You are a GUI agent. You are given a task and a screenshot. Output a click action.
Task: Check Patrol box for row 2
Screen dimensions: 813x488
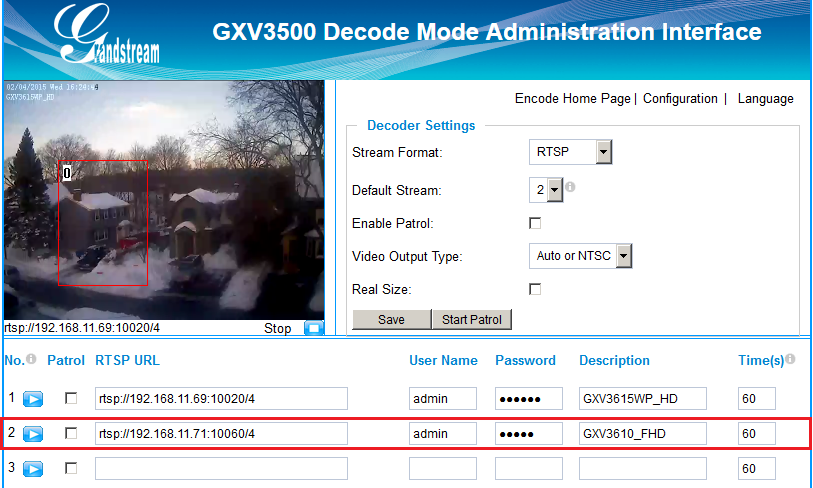point(71,433)
